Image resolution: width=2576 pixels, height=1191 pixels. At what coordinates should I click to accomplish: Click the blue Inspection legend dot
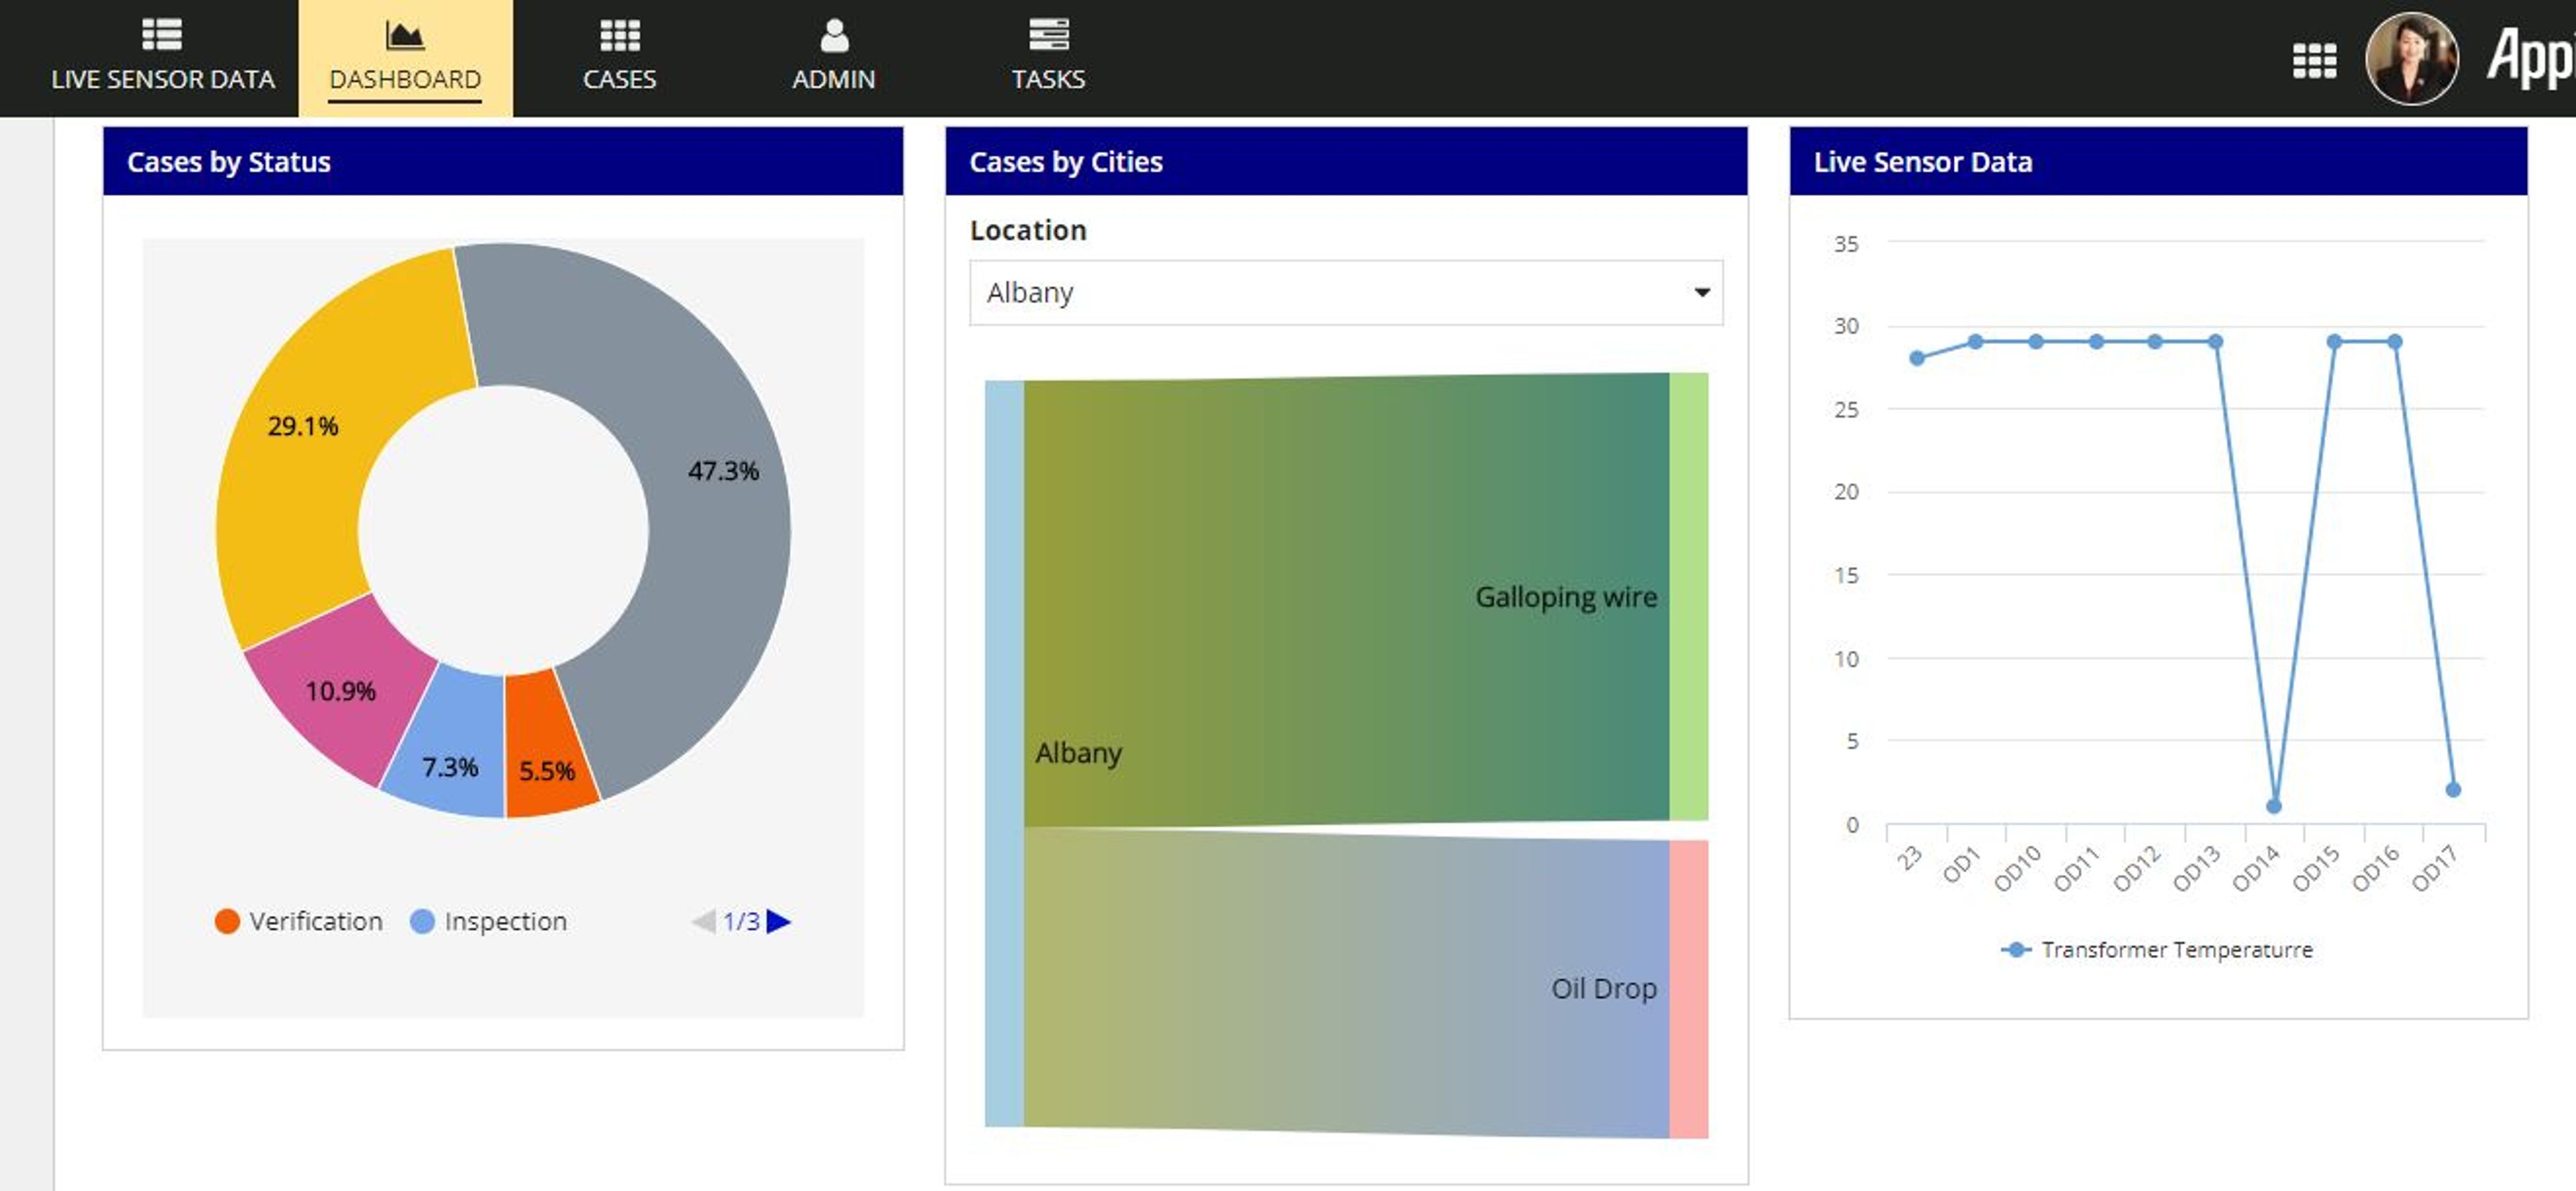[423, 921]
